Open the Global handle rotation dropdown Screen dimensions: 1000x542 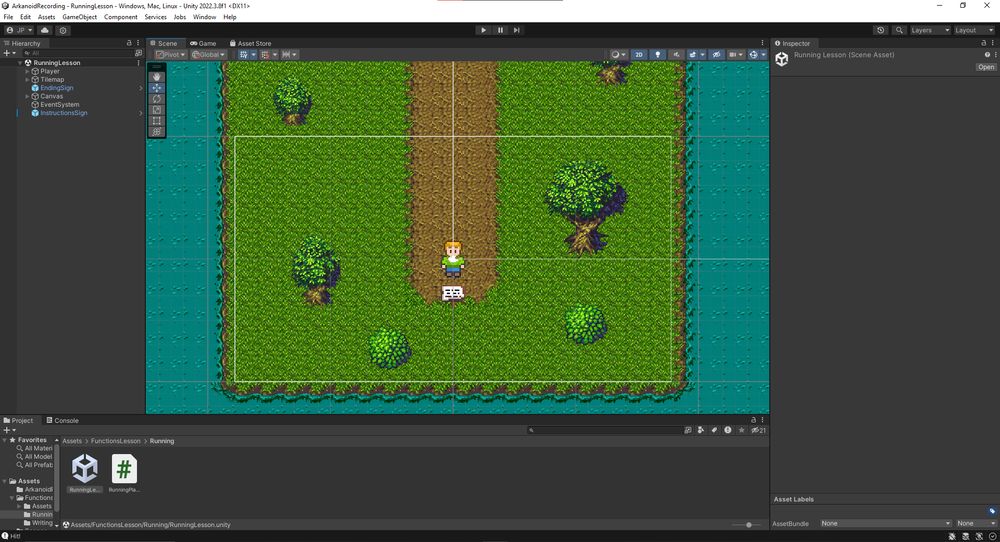click(x=209, y=55)
